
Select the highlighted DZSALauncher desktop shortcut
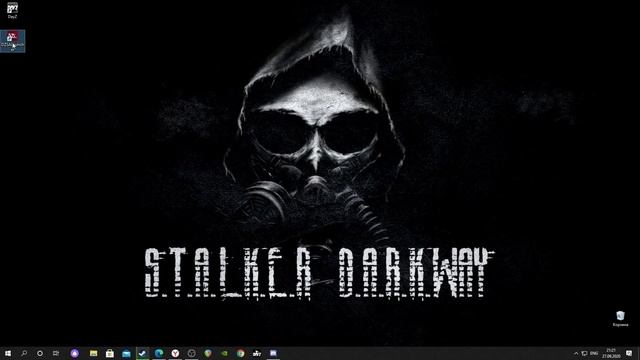(x=13, y=41)
